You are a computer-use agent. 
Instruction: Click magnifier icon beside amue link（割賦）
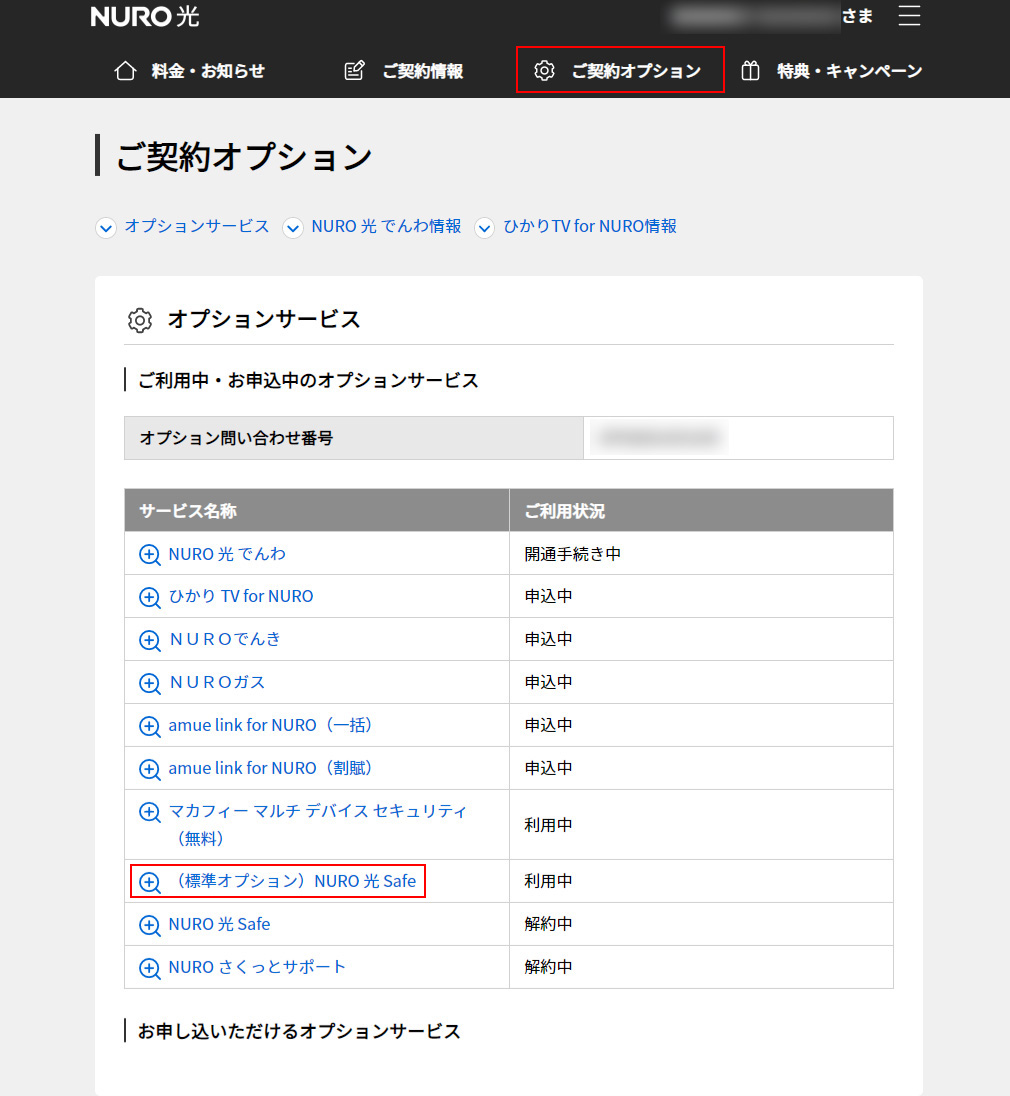point(150,769)
